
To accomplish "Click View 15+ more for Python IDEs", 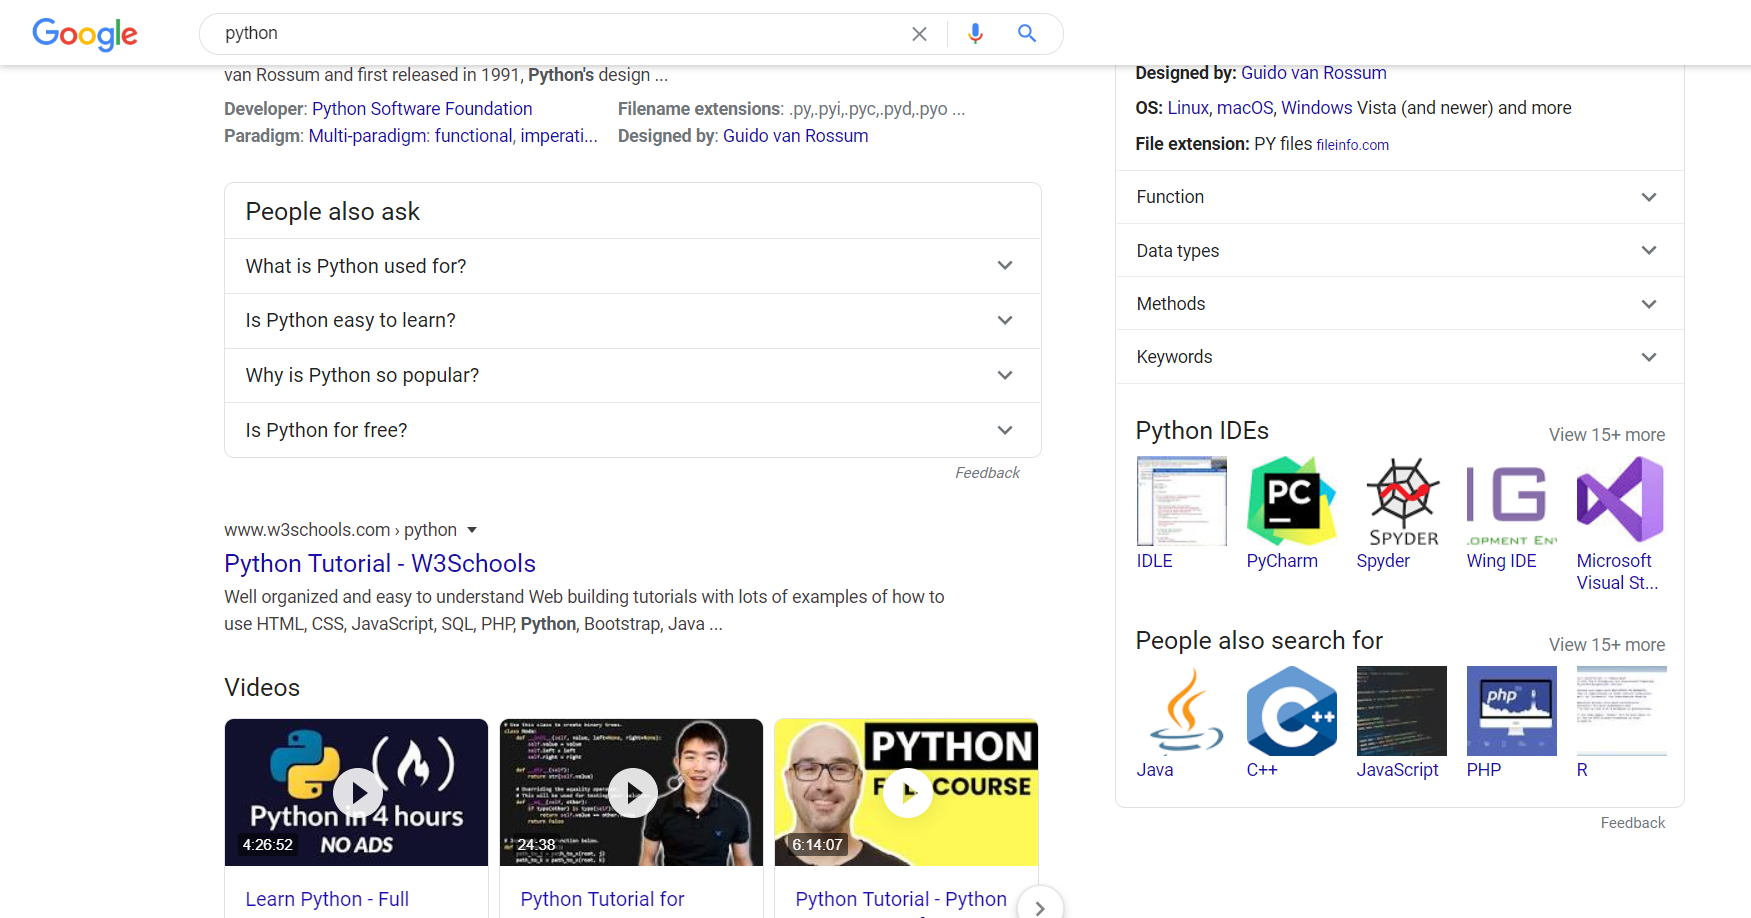I will (x=1606, y=435).
